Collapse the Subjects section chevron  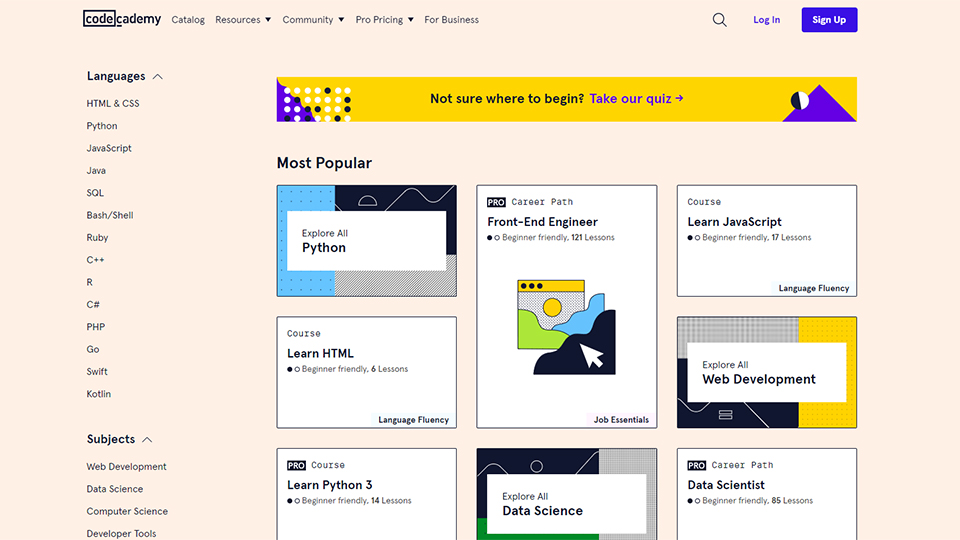click(x=147, y=440)
